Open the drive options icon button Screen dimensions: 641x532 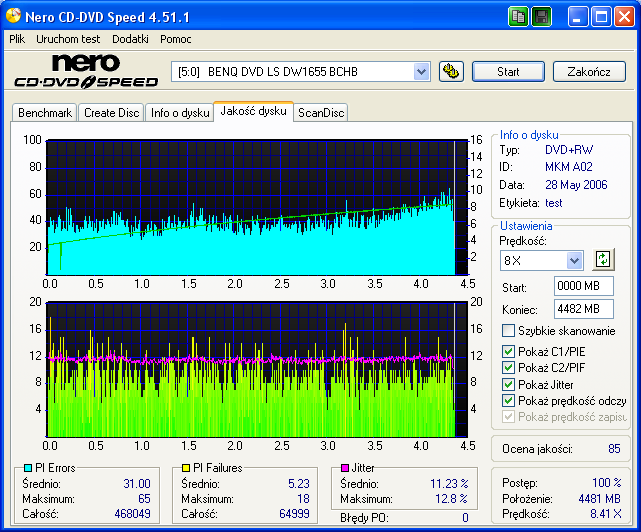(x=451, y=72)
